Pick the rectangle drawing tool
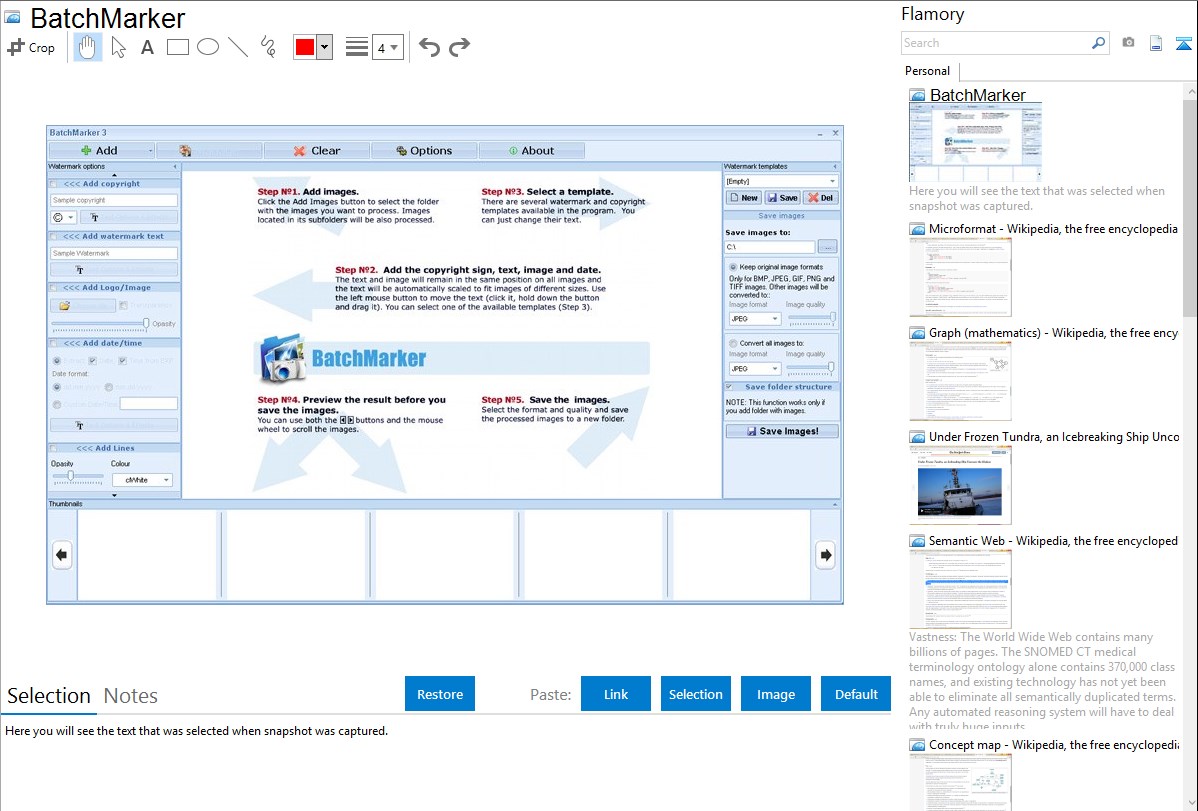1198x811 pixels. click(177, 47)
